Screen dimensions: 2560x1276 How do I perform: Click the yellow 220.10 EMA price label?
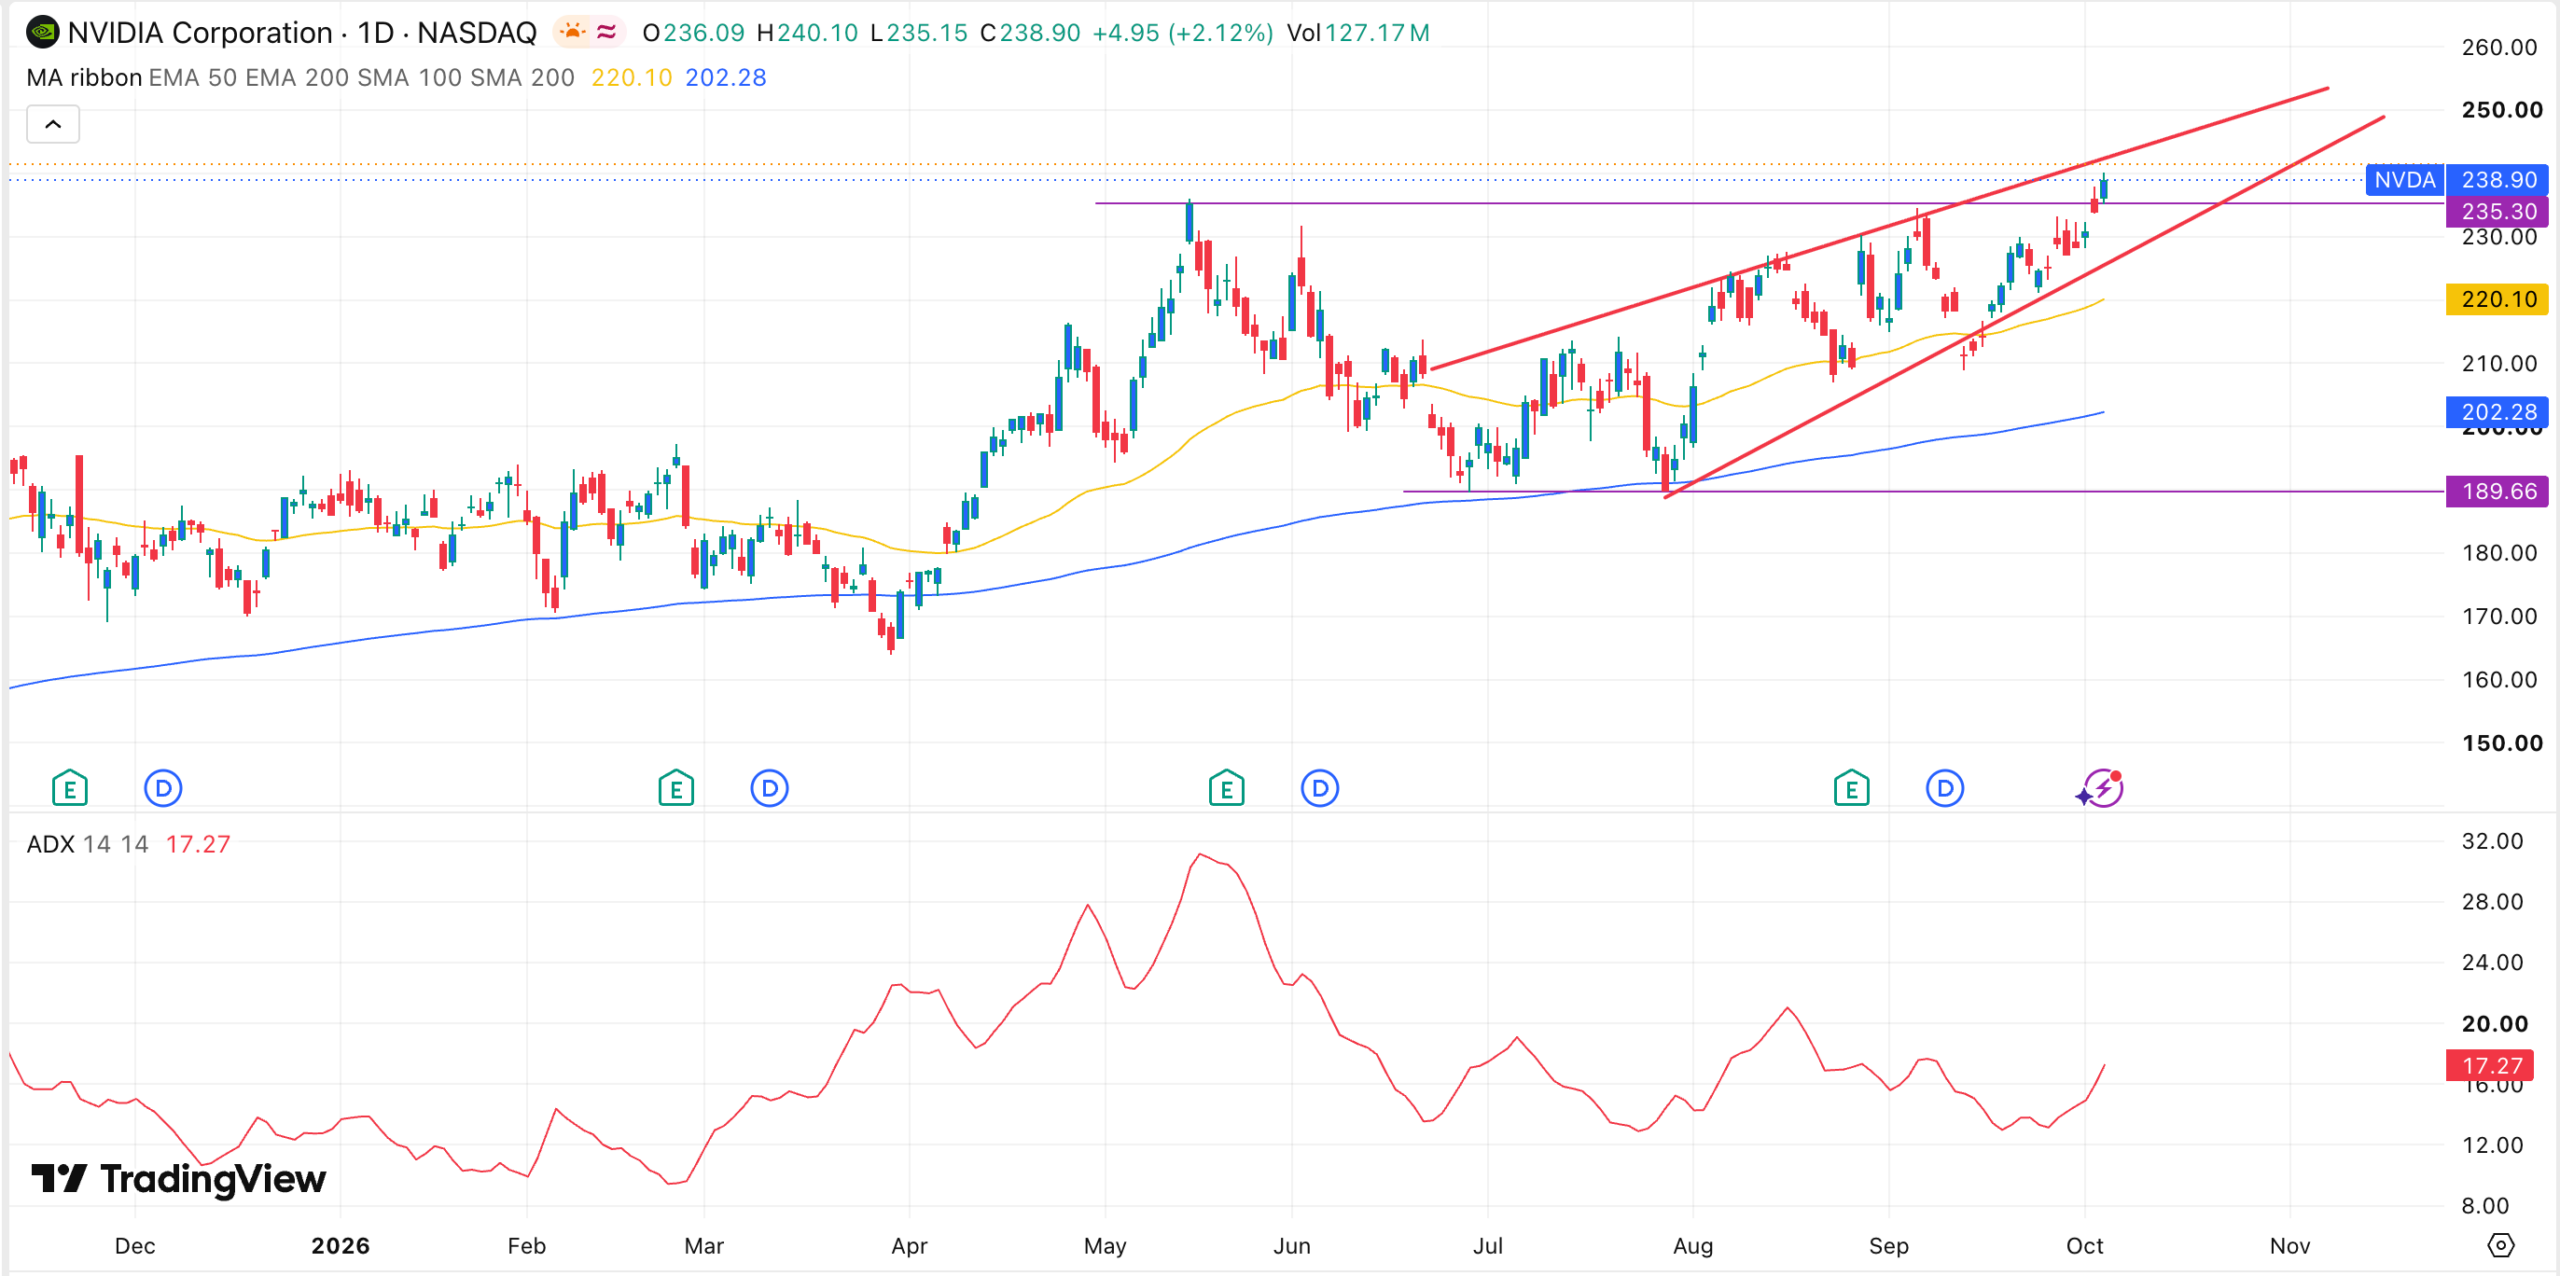(2497, 299)
